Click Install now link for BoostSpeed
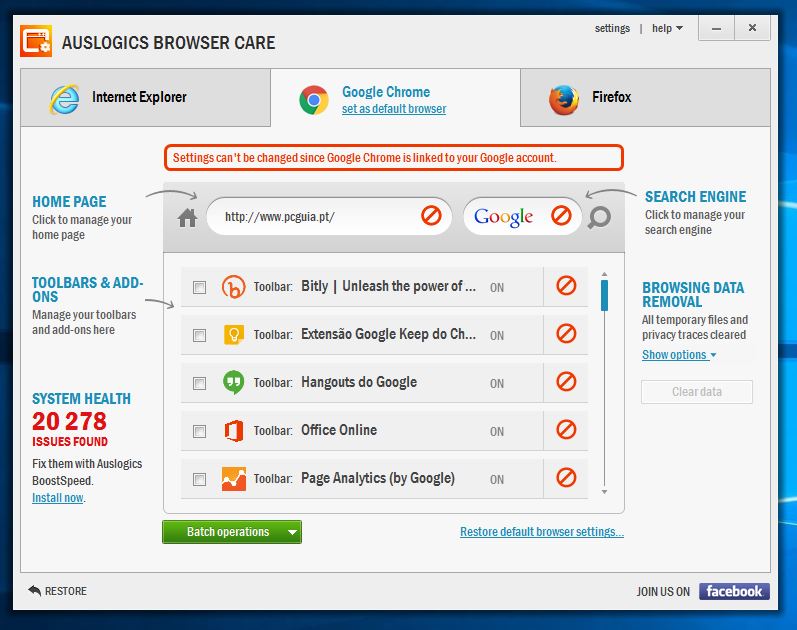The image size is (797, 630). pos(57,498)
